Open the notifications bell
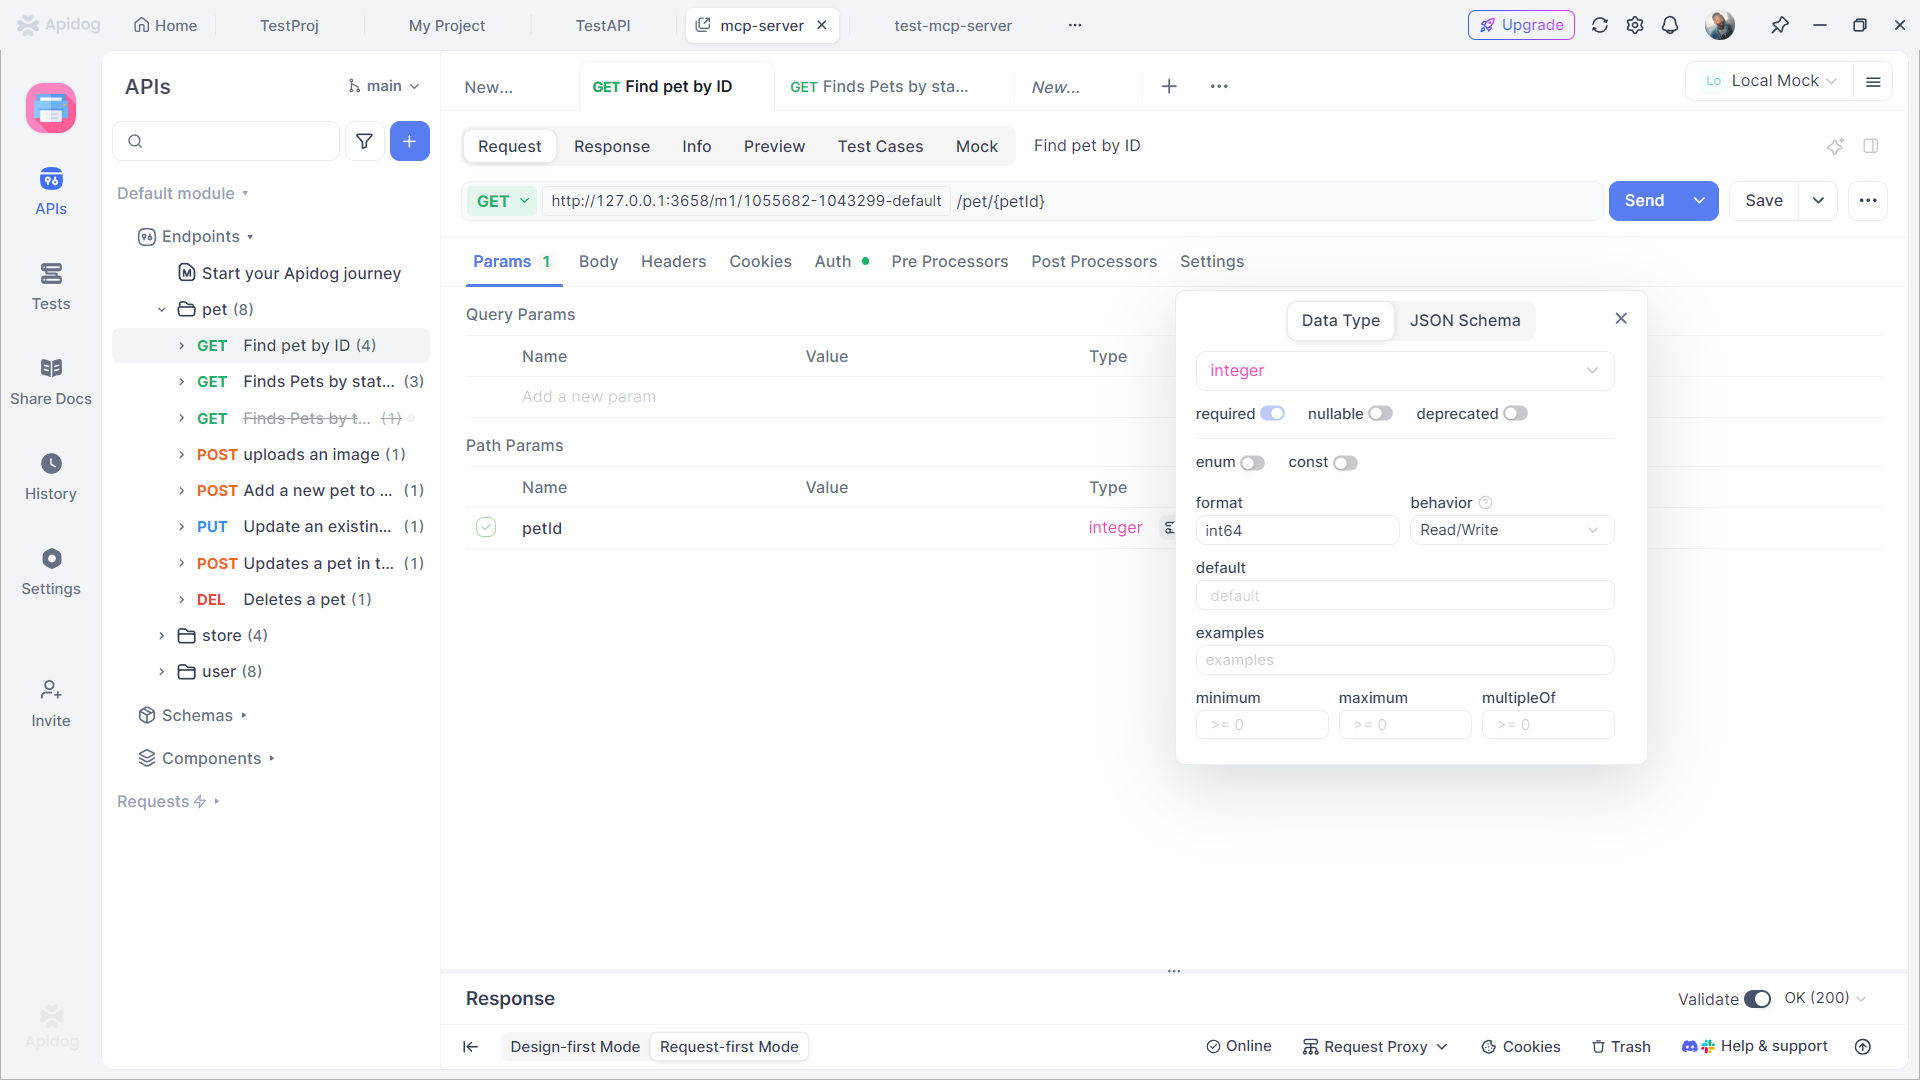Viewport: 1920px width, 1080px height. coord(1670,25)
